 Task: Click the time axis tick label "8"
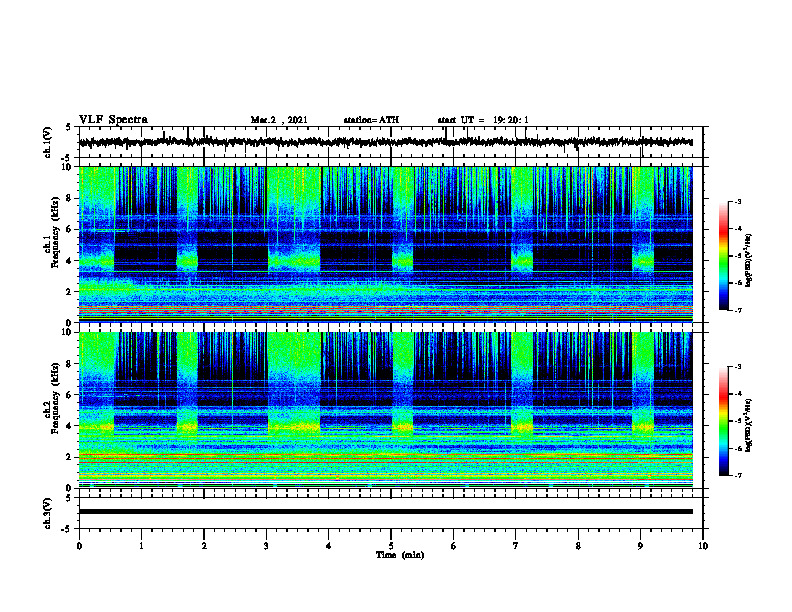pyautogui.click(x=578, y=546)
